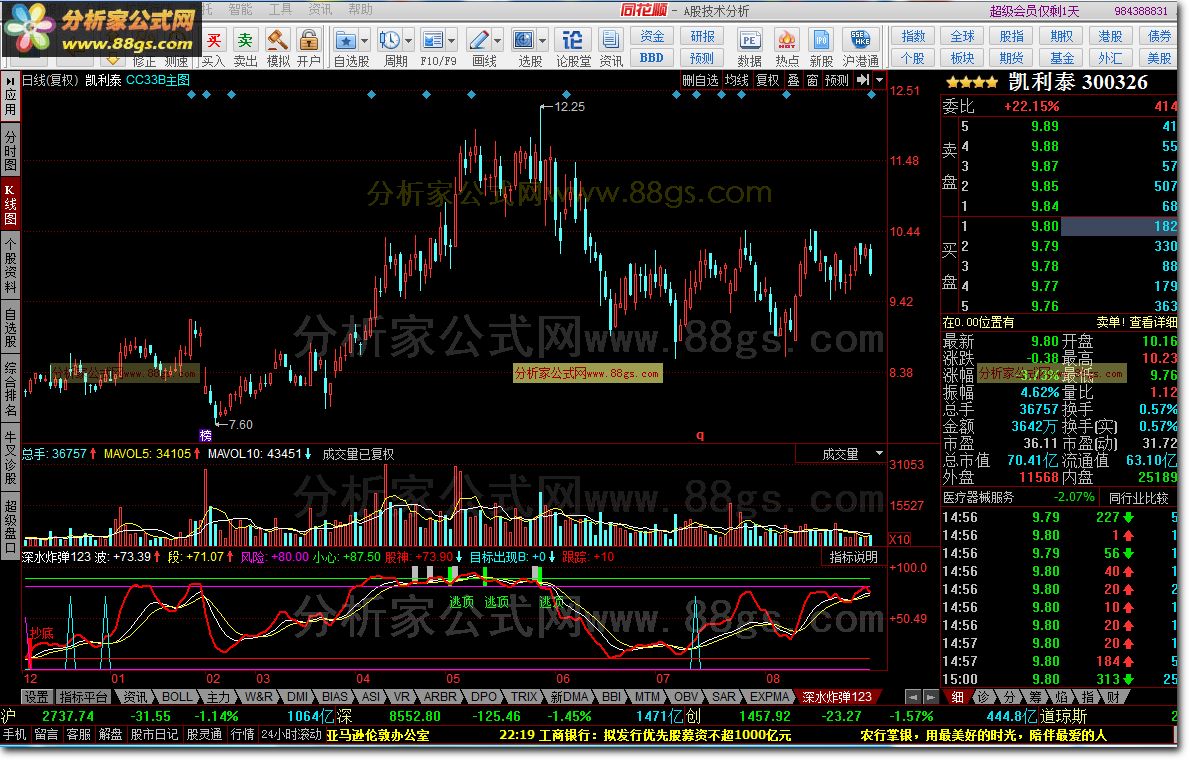The width and height of the screenshot is (1190, 760).
Task: Open the chart header dropdown arrow
Action: 879,80
